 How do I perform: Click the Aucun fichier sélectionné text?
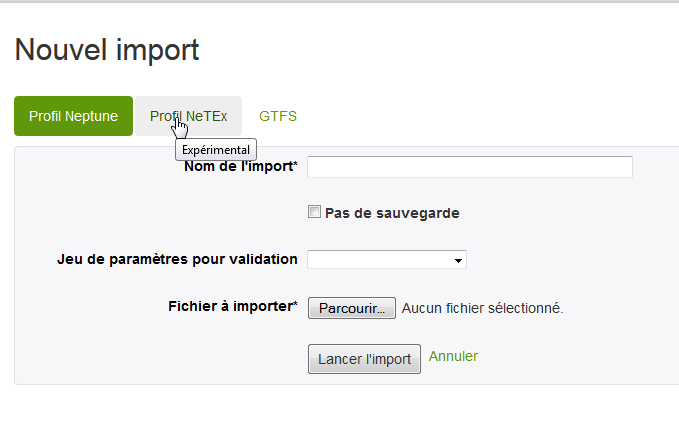point(483,308)
